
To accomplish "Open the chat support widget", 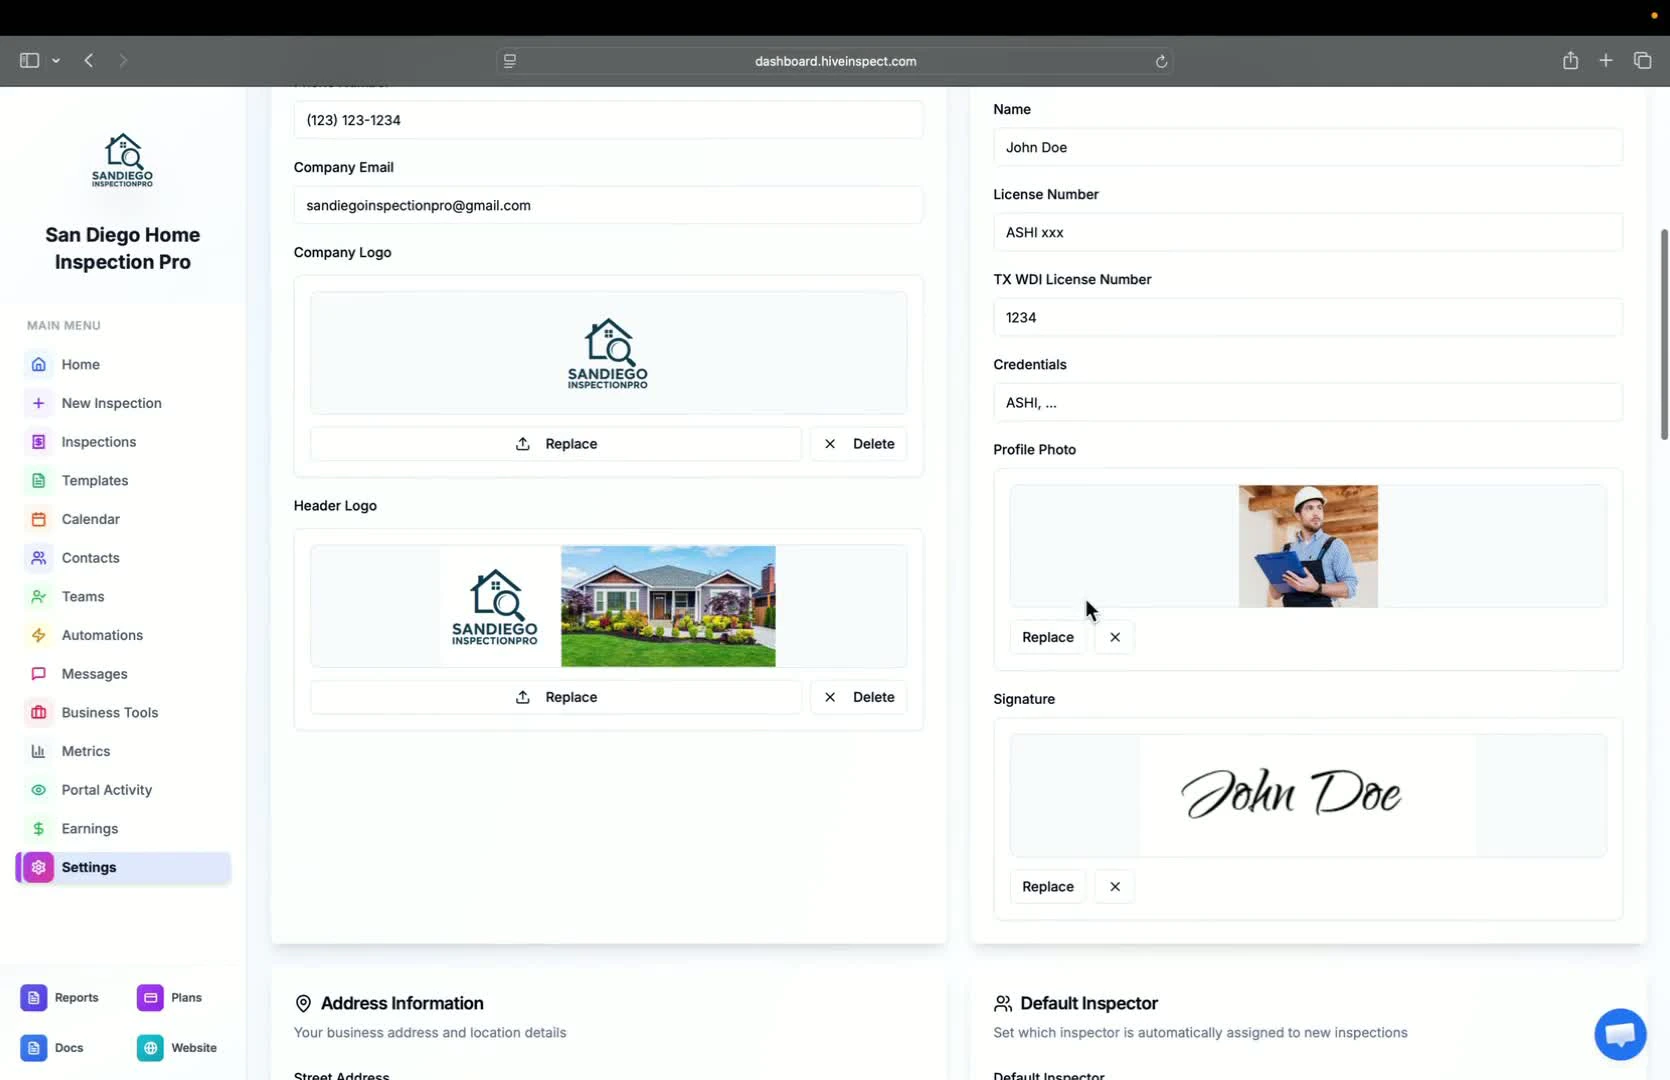I will click(1619, 1034).
